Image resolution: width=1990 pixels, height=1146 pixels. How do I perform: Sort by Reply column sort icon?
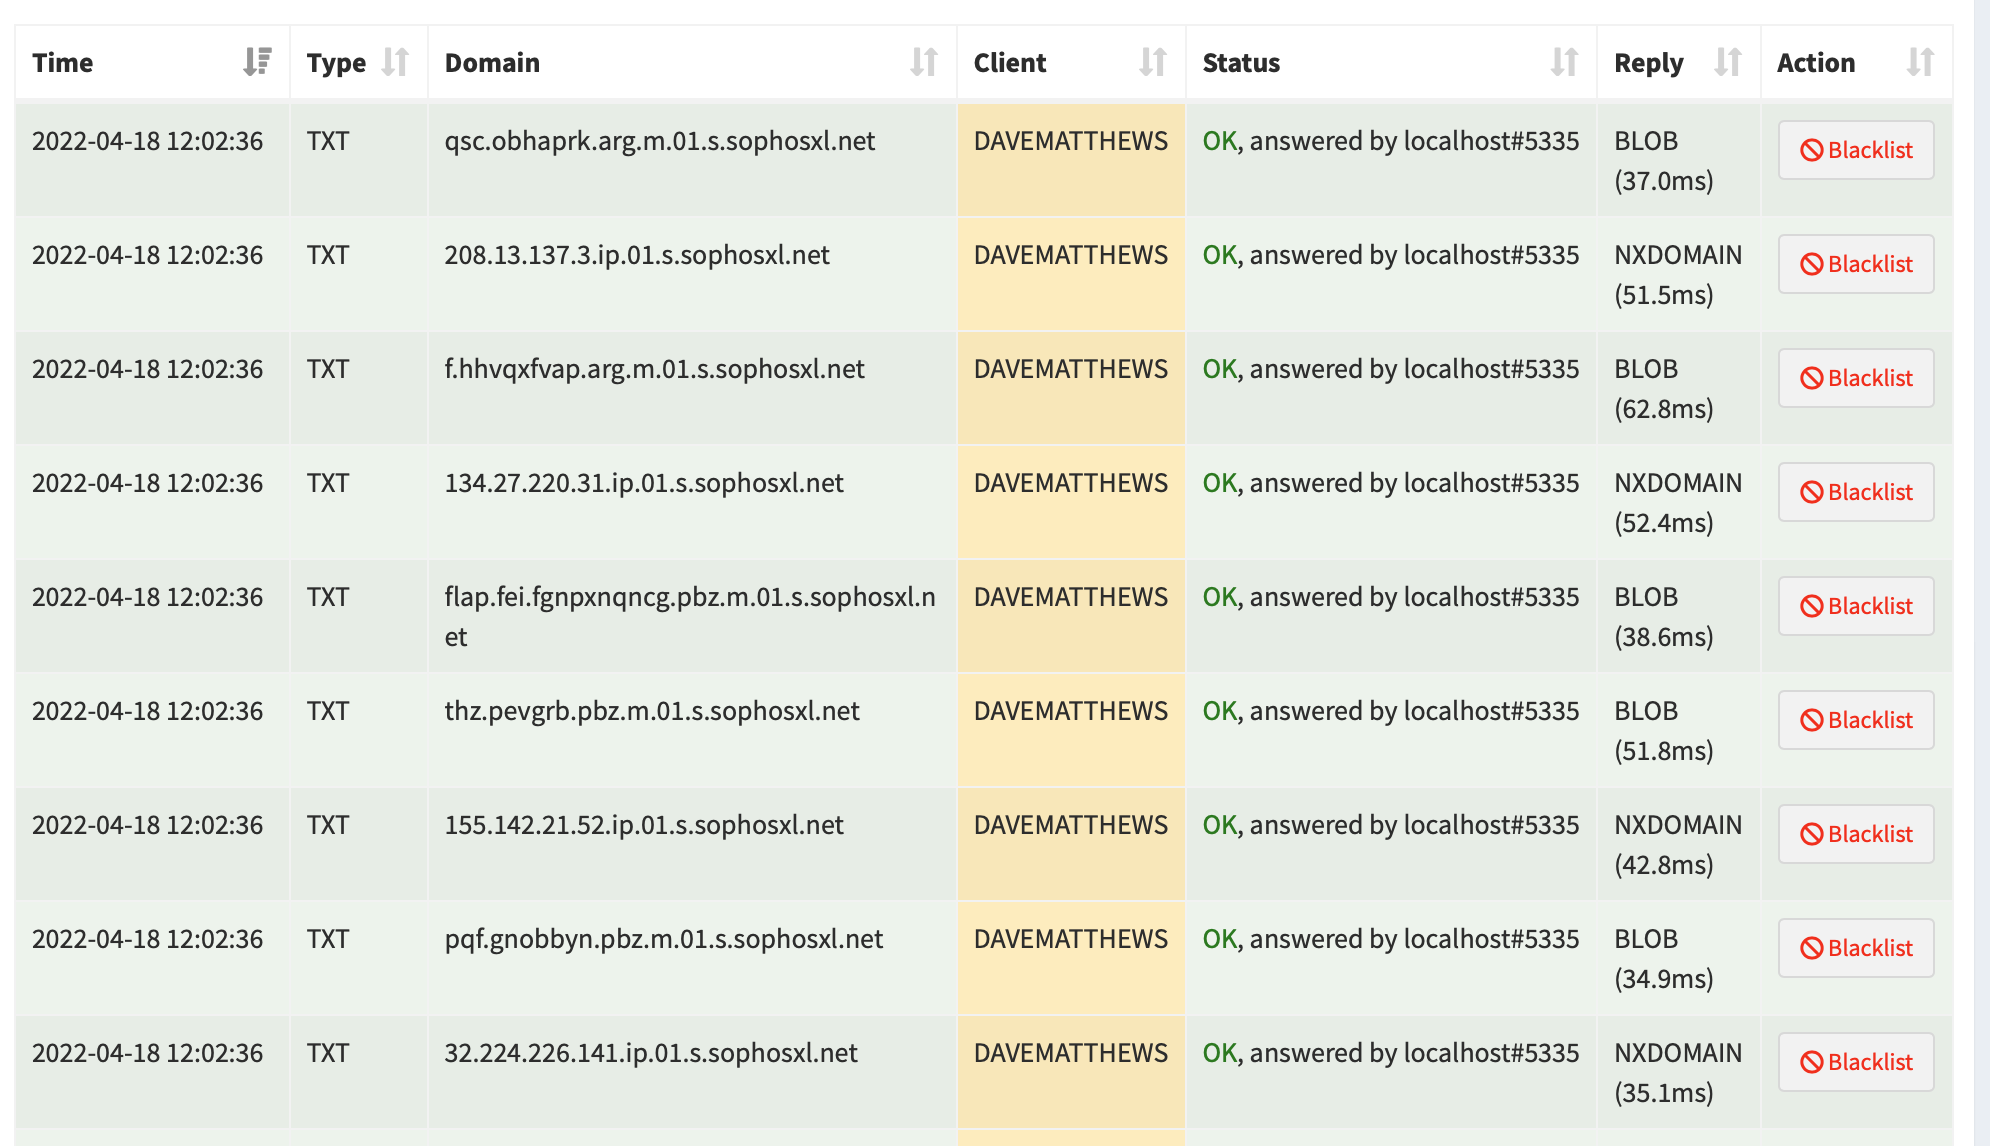(x=1728, y=62)
